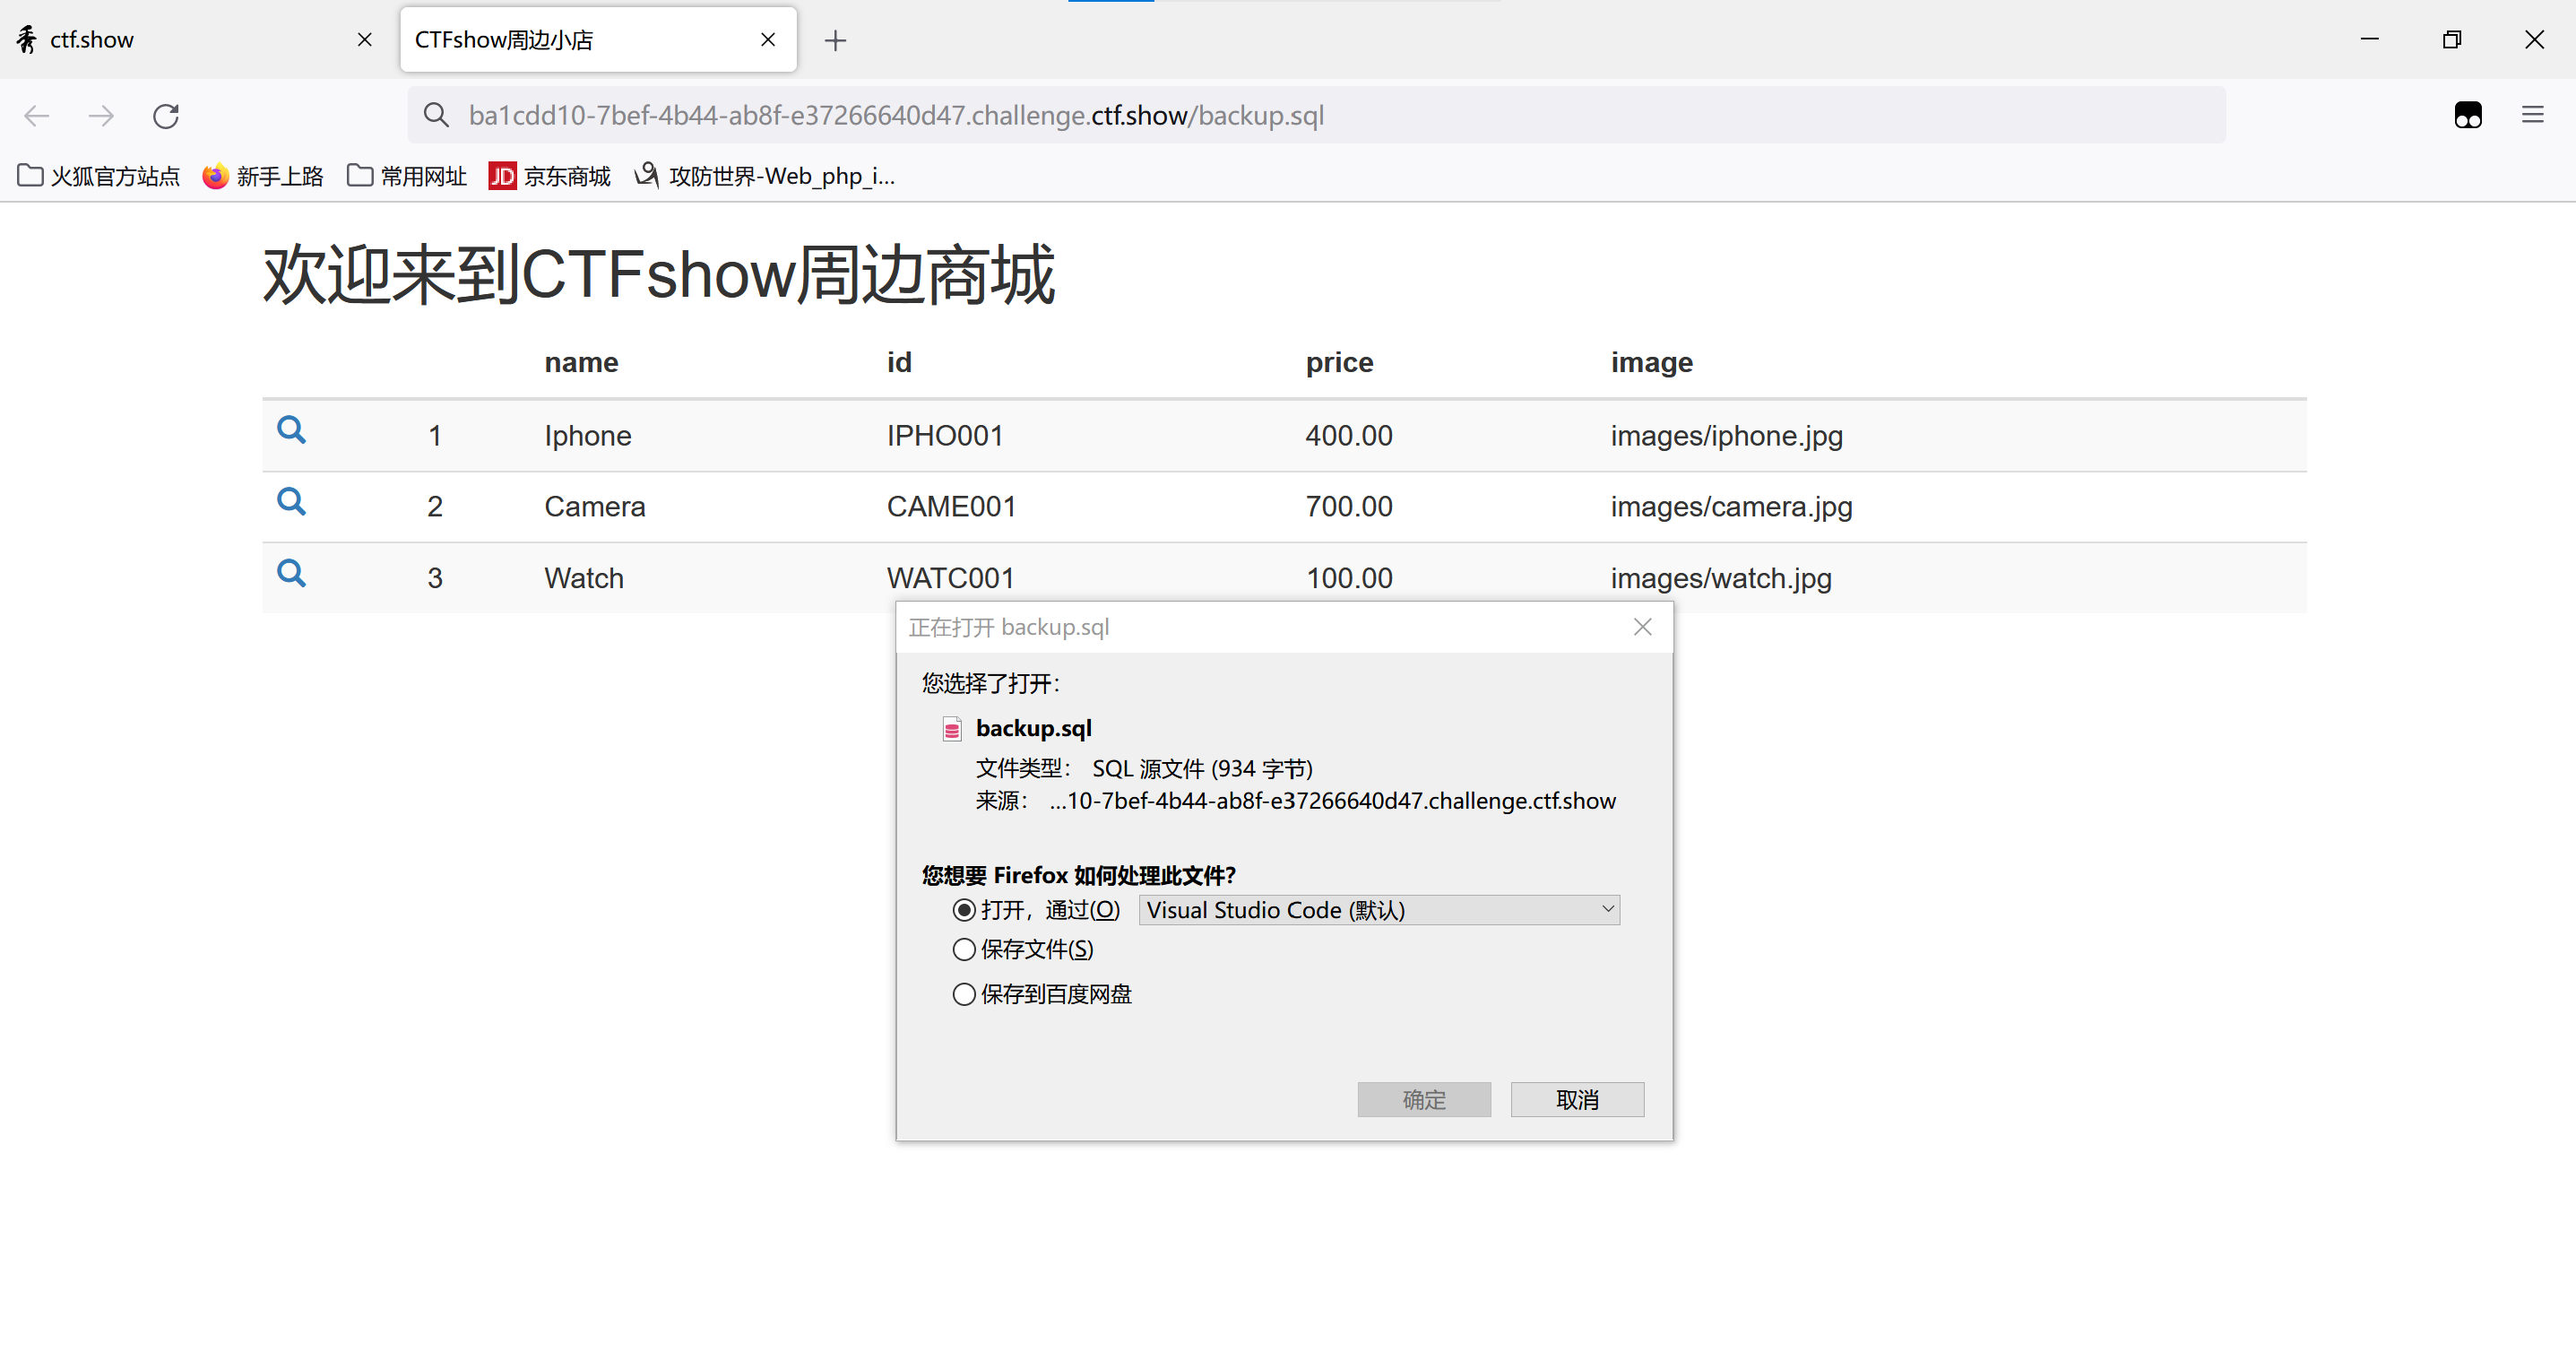Image resolution: width=2576 pixels, height=1361 pixels.
Task: Close the ctf.show tab
Action: (365, 40)
